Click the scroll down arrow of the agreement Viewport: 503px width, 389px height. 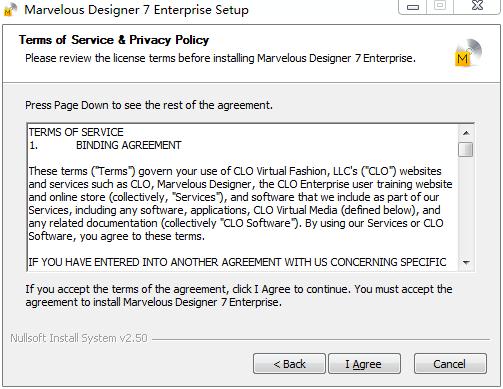click(466, 262)
